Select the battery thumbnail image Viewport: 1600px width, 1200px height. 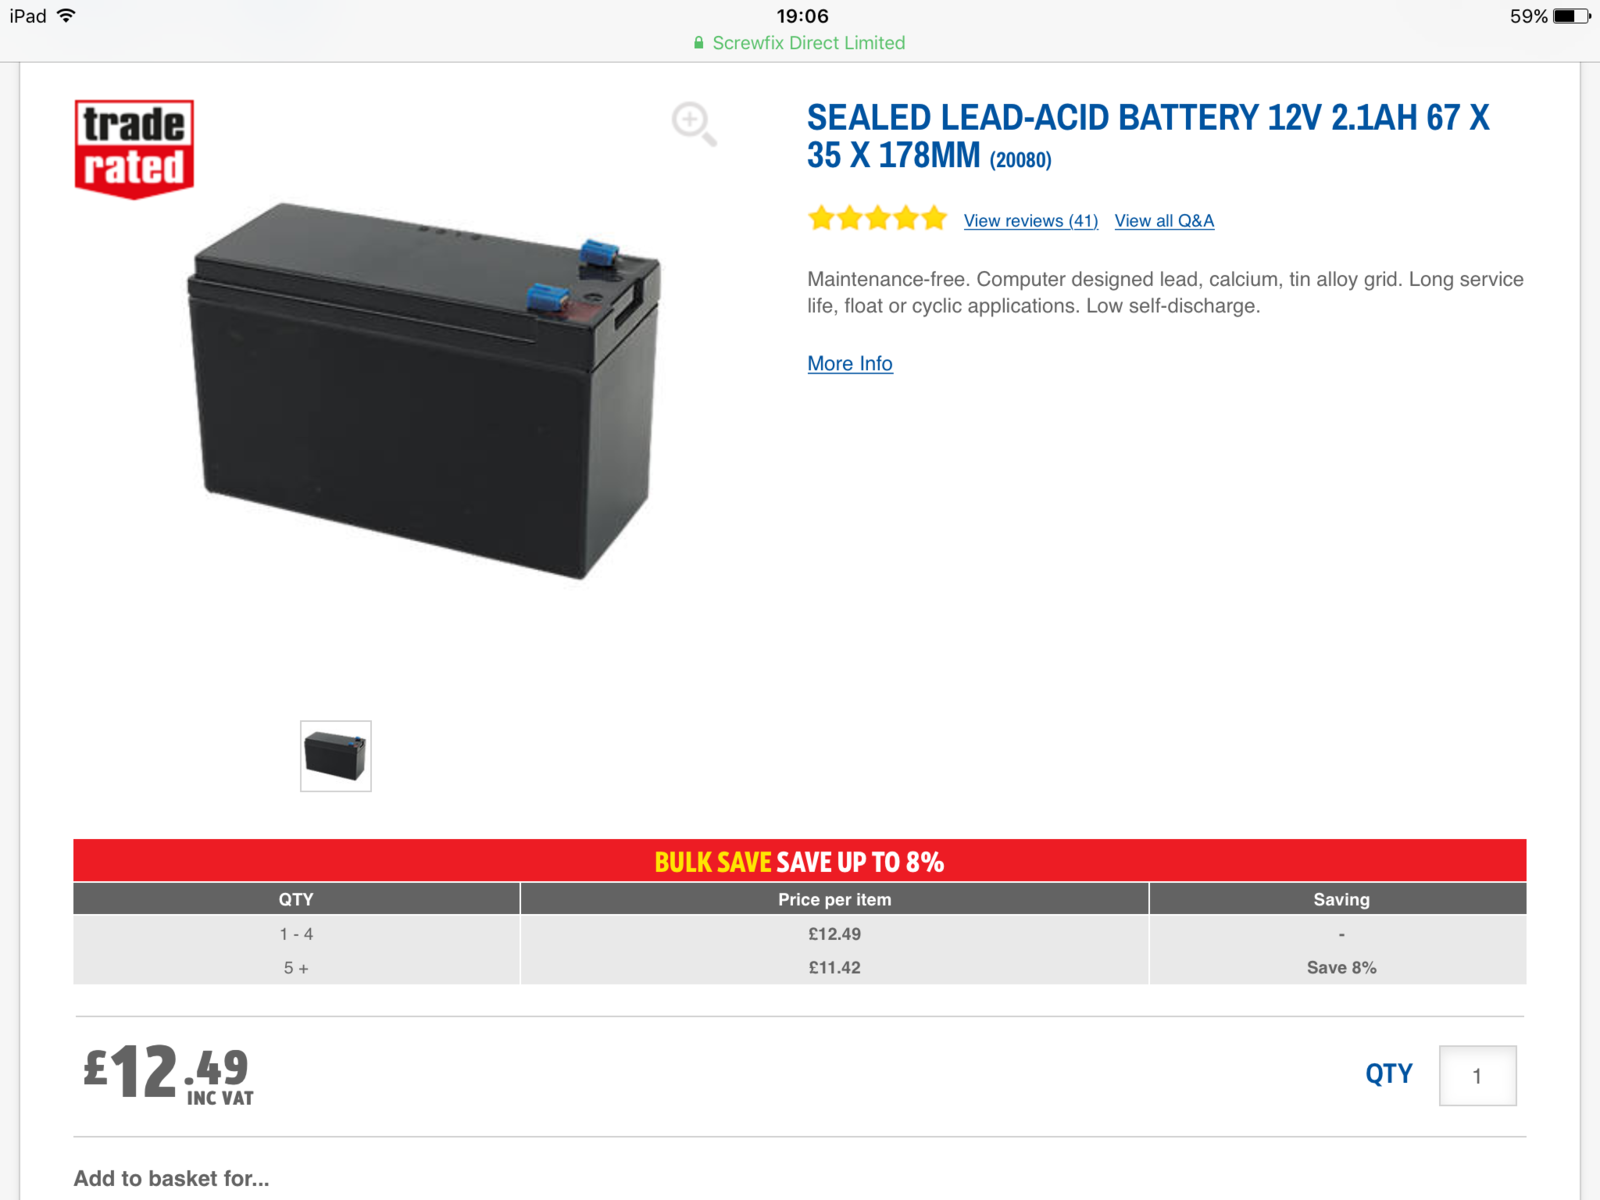pos(336,756)
